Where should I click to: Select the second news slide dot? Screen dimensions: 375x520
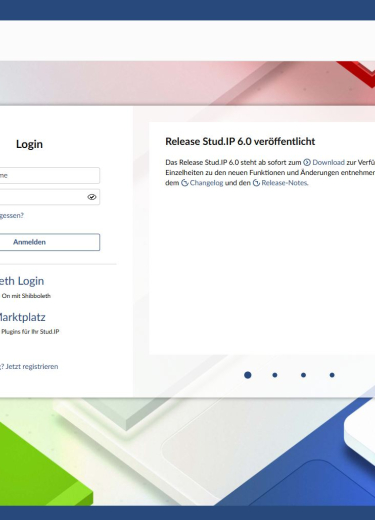click(x=275, y=375)
